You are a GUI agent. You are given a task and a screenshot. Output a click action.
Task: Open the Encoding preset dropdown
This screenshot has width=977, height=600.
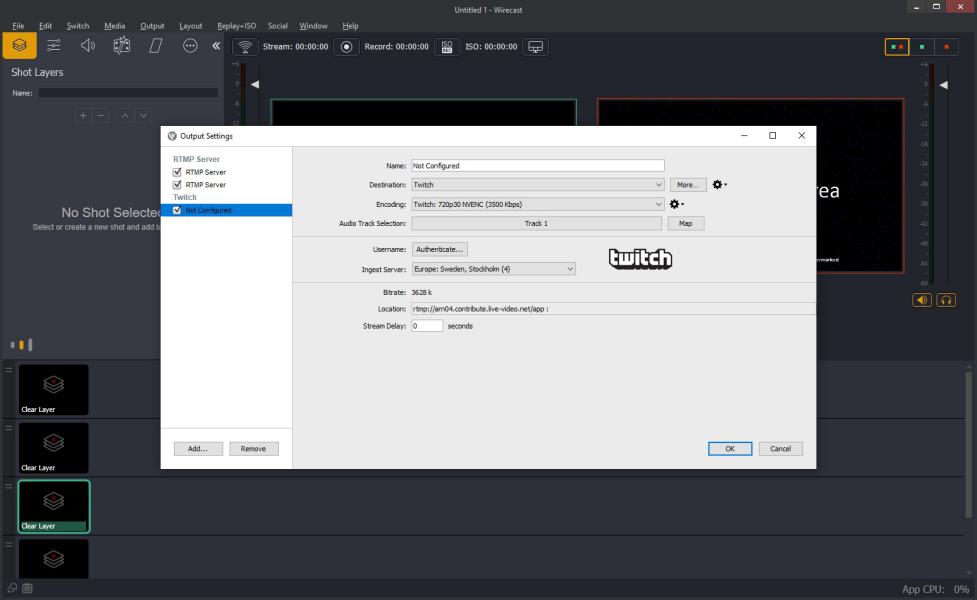(538, 204)
